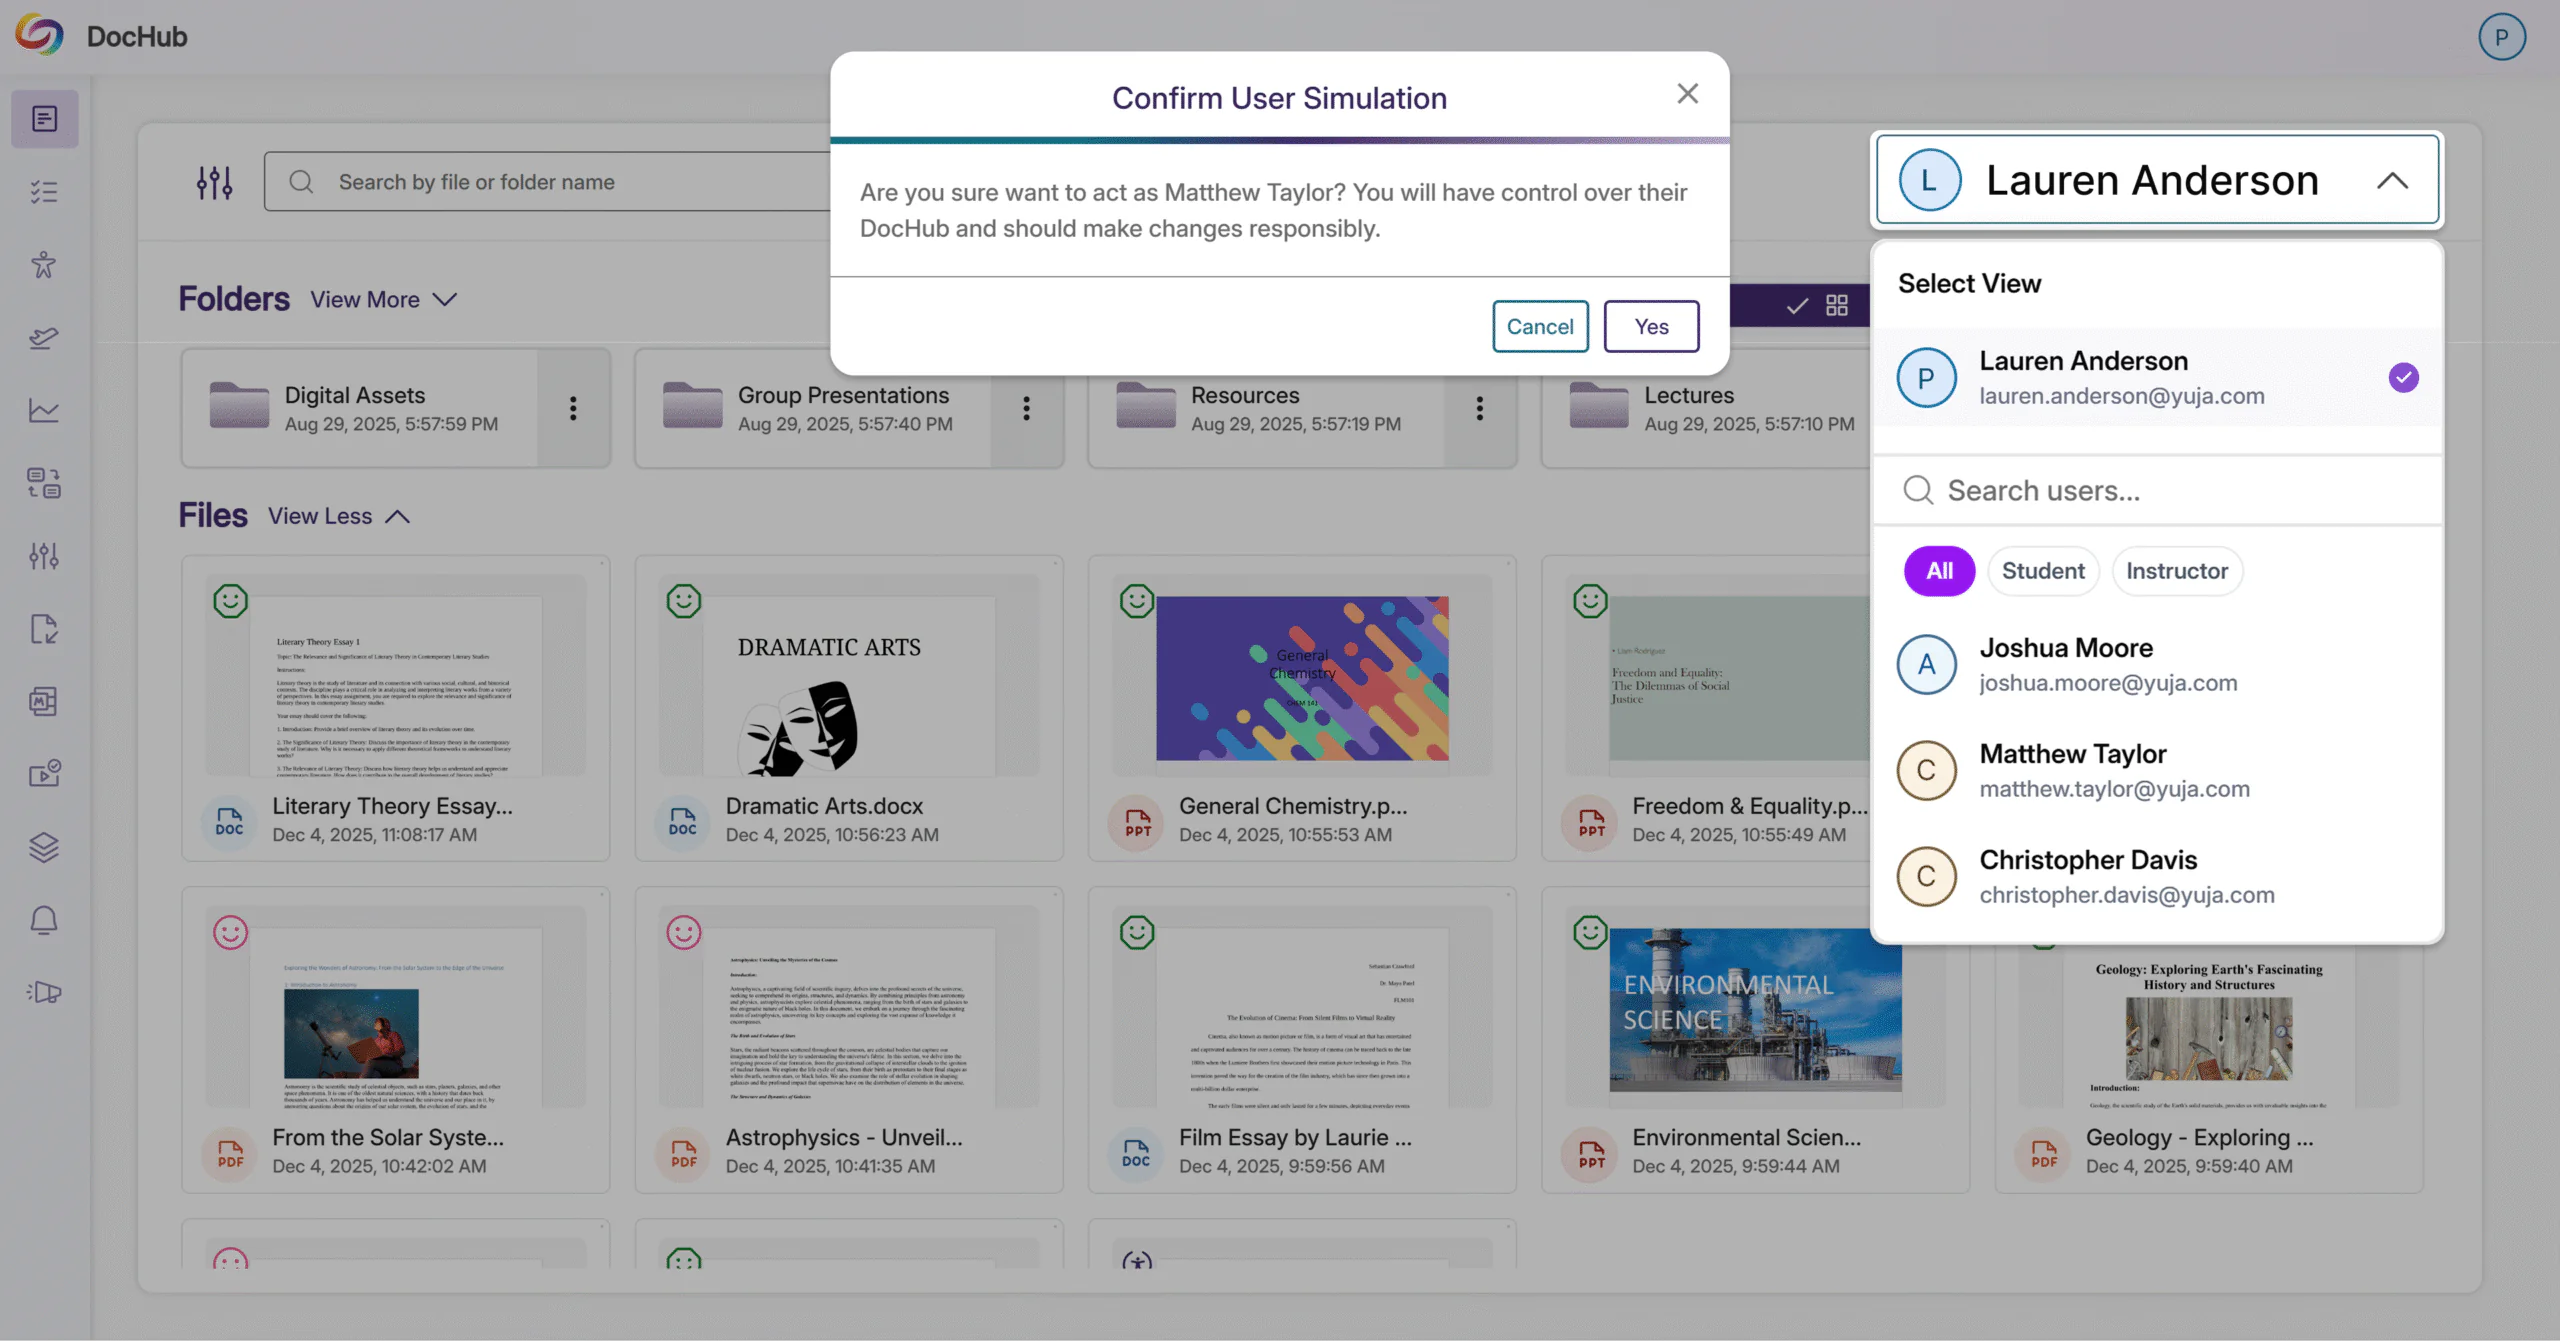
Task: Open three-dot menu for Digital Assets folder
Action: click(x=573, y=408)
